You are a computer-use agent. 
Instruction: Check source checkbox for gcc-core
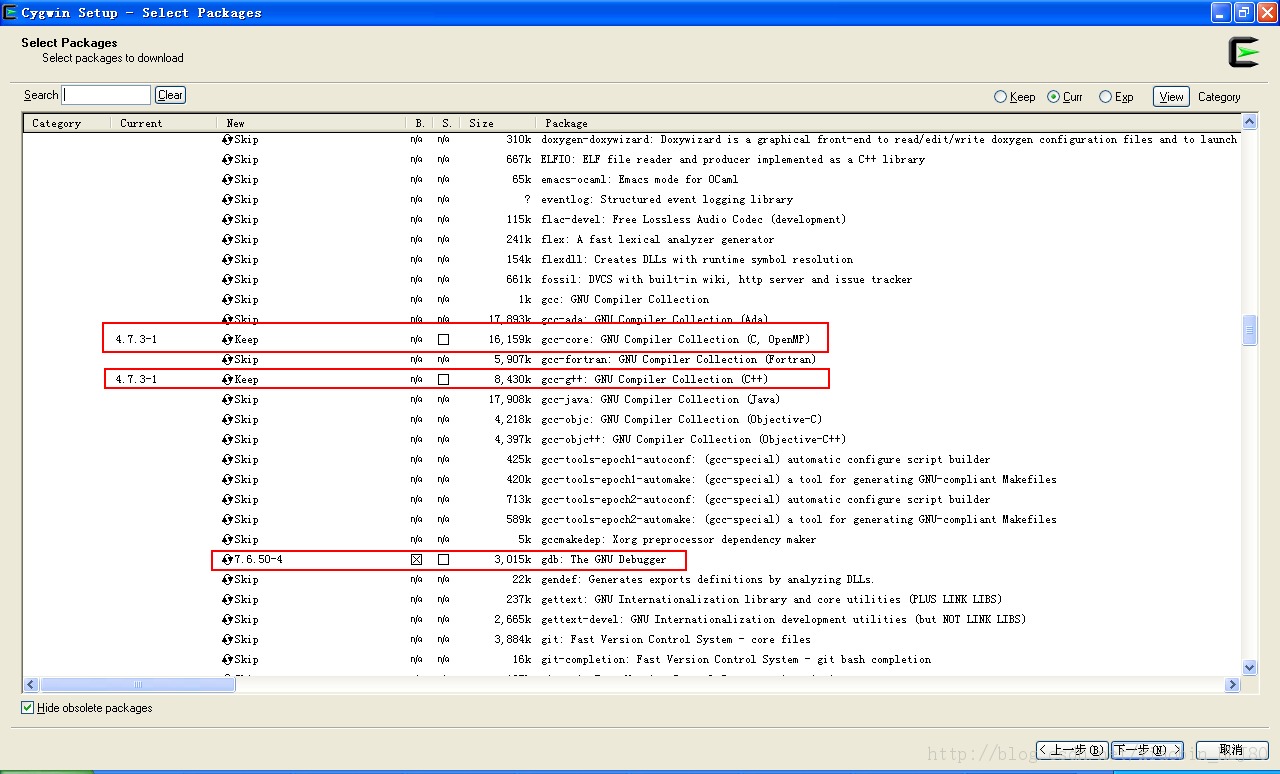pyautogui.click(x=443, y=339)
